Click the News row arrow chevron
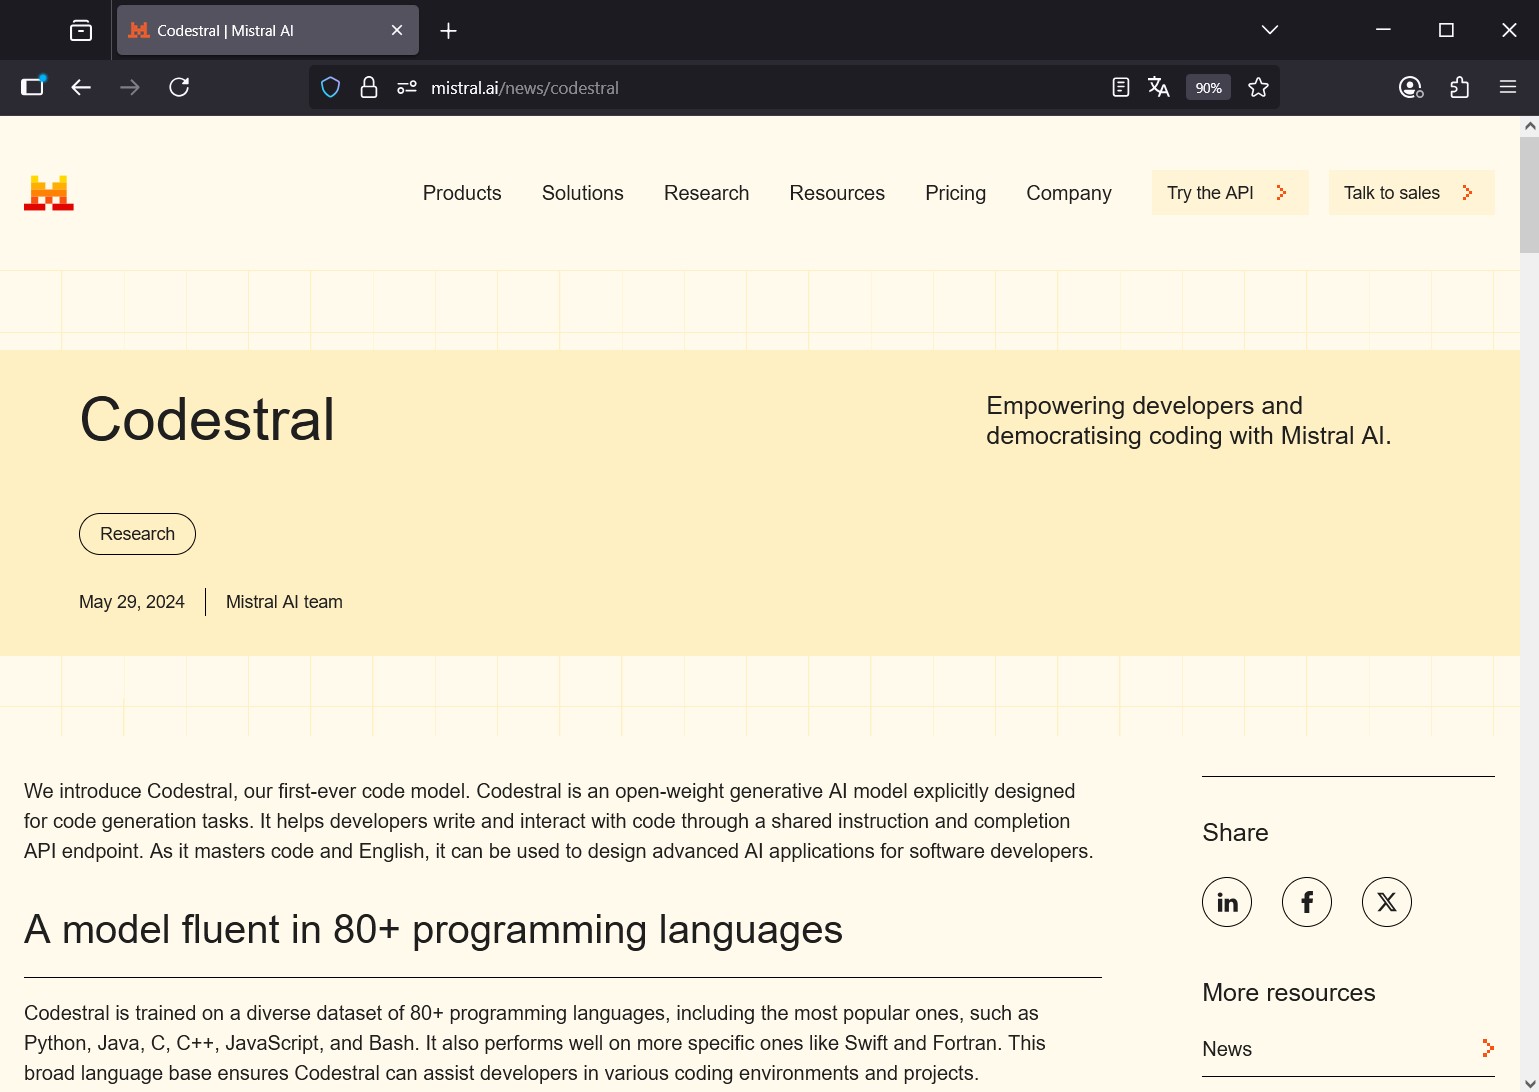The width and height of the screenshot is (1539, 1092). pos(1488,1048)
